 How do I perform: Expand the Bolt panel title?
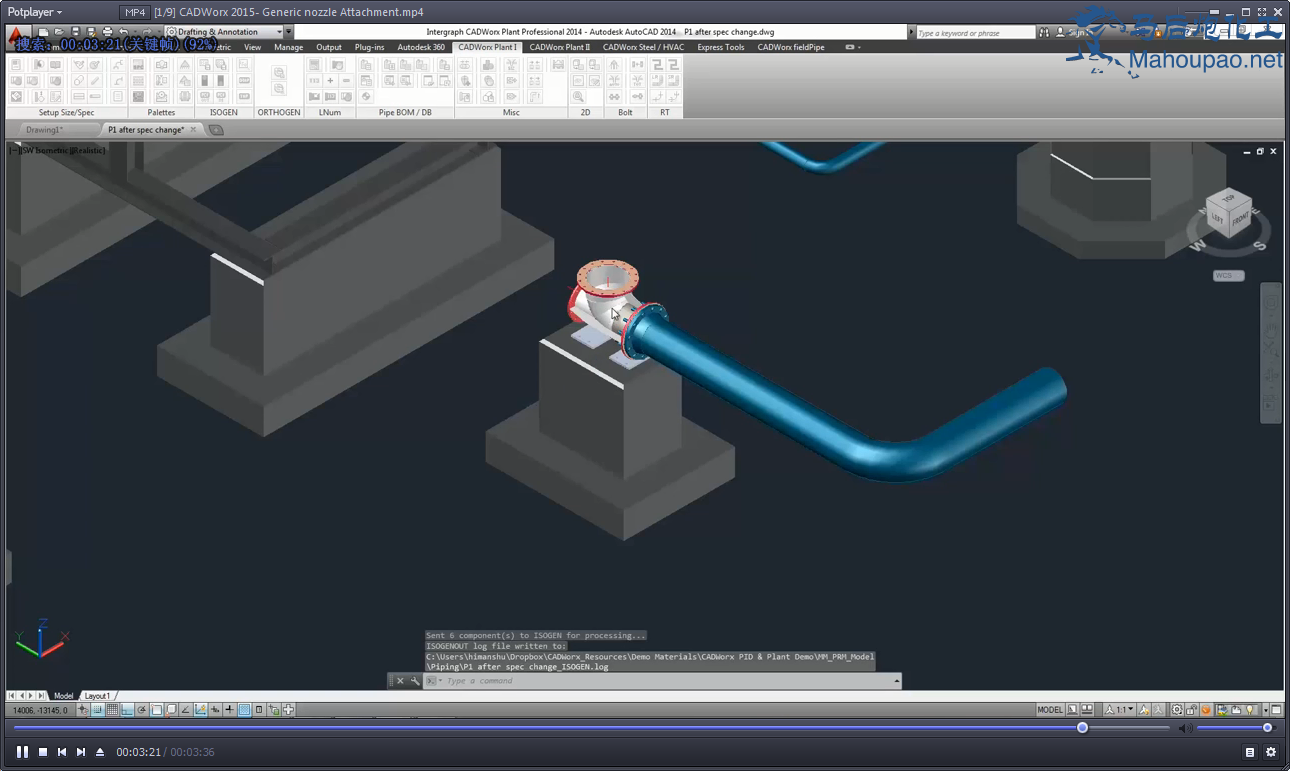(x=625, y=112)
